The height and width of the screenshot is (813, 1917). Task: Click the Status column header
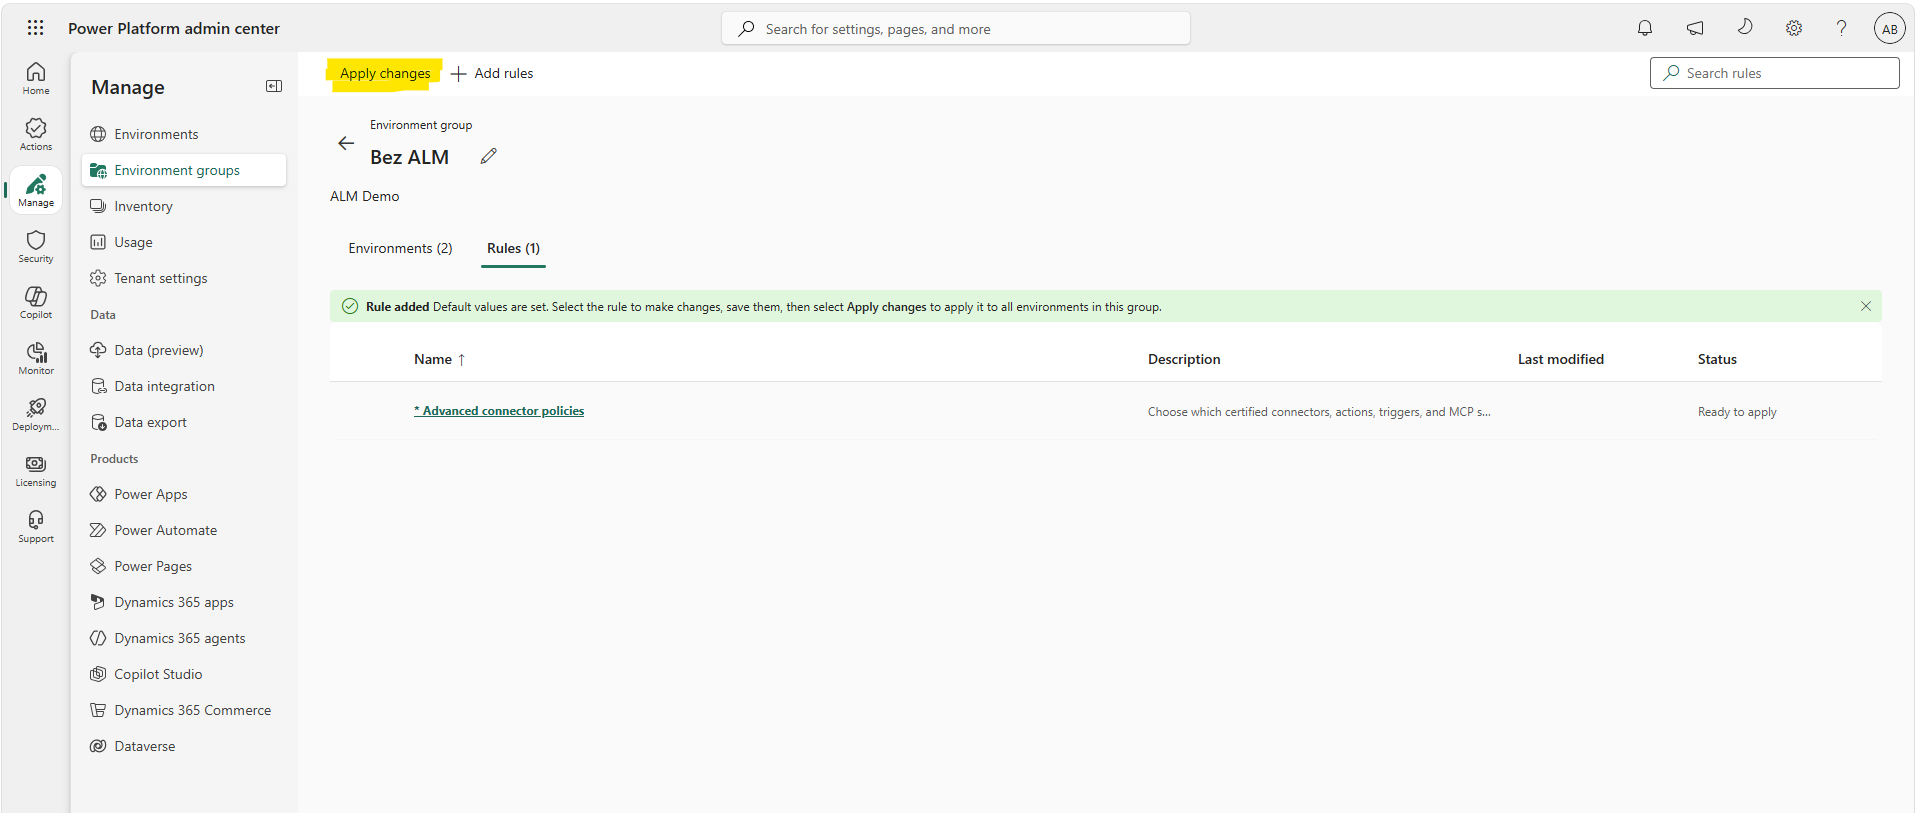pos(1717,359)
